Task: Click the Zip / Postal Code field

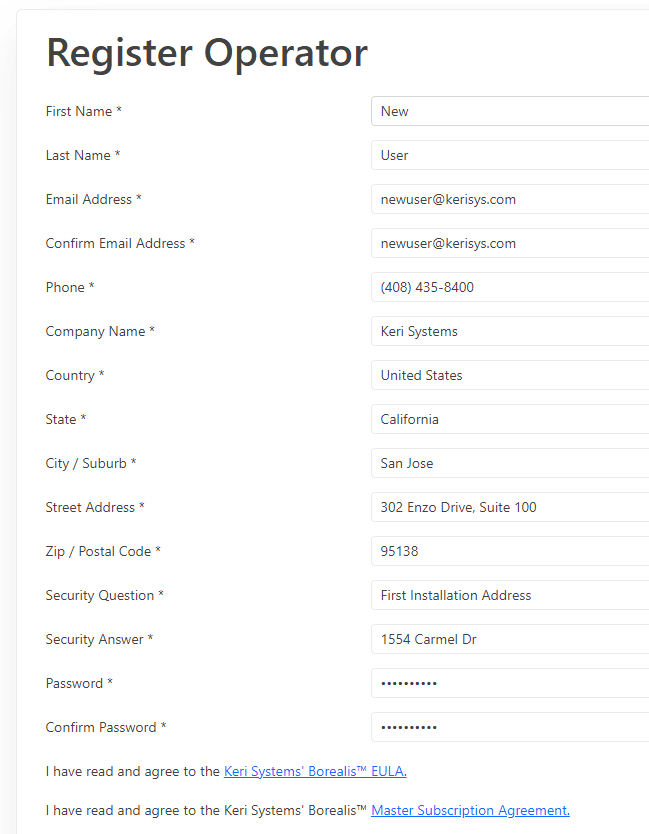Action: click(510, 551)
